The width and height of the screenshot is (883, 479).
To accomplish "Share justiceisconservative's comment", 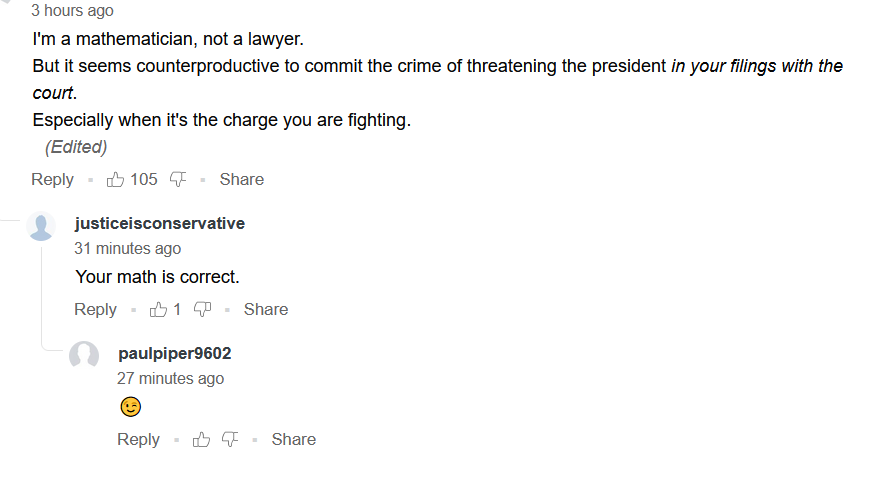I will pos(266,310).
